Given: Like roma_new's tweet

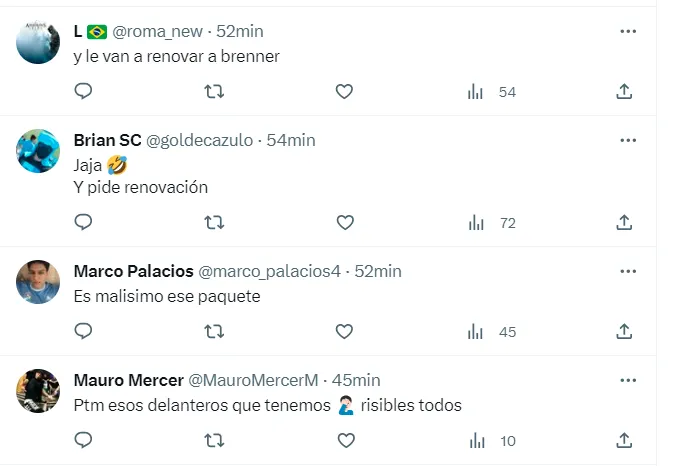Looking at the screenshot, I should pyautogui.click(x=344, y=92).
